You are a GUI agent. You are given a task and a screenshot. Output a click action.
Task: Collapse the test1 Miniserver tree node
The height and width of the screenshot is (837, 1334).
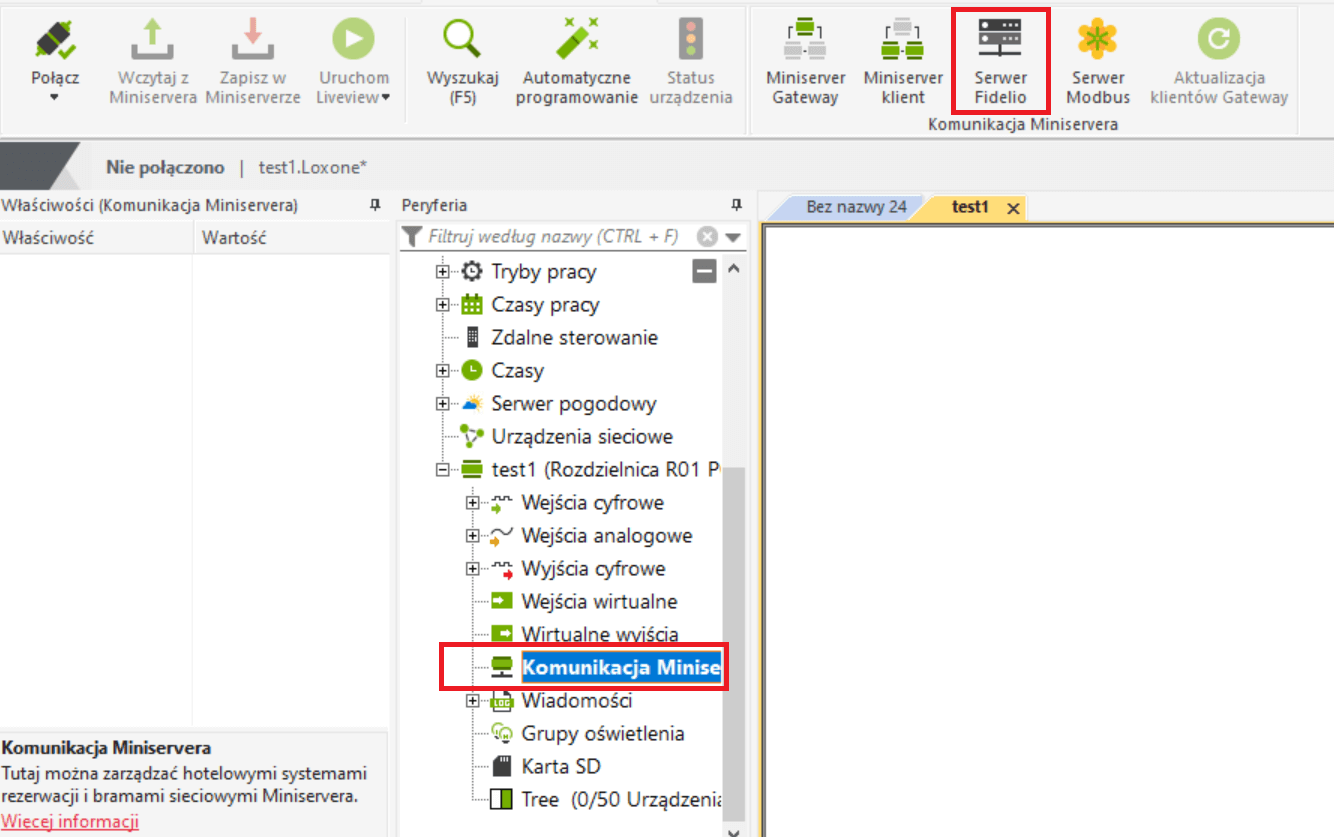[442, 470]
